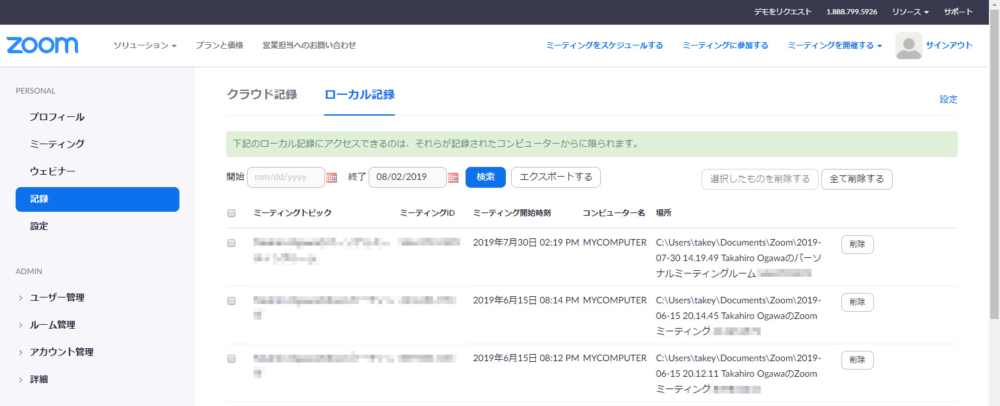Expand the アカウント管理 section
This screenshot has width=1000, height=406.
pos(61,352)
